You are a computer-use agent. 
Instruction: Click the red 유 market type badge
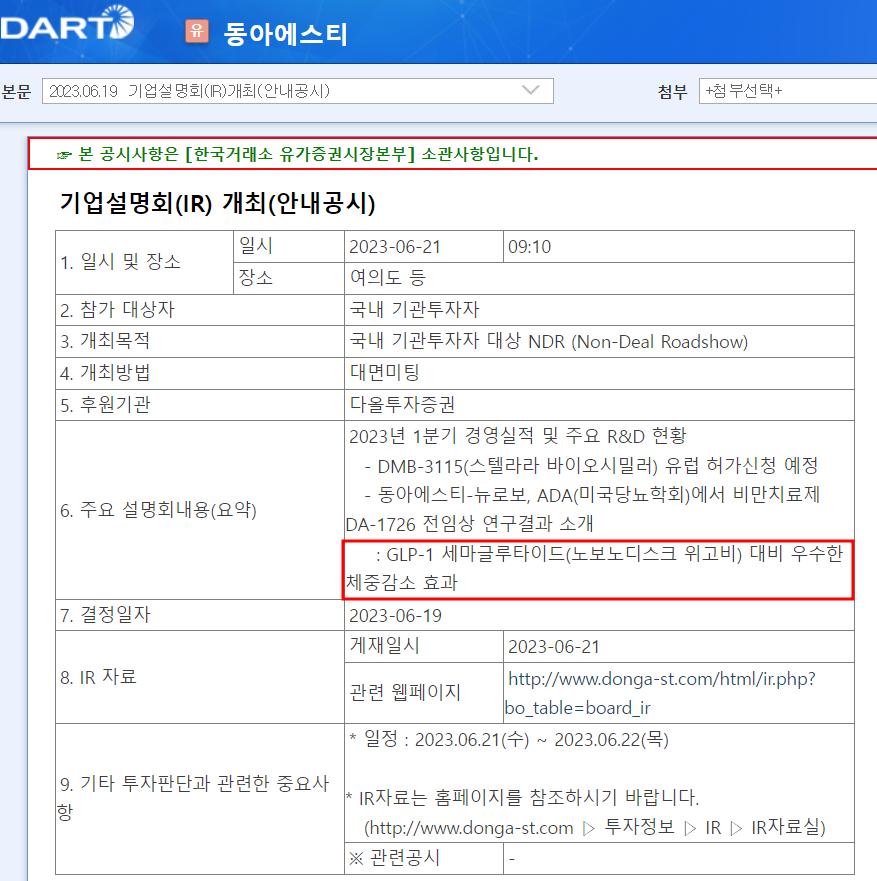pyautogui.click(x=194, y=32)
